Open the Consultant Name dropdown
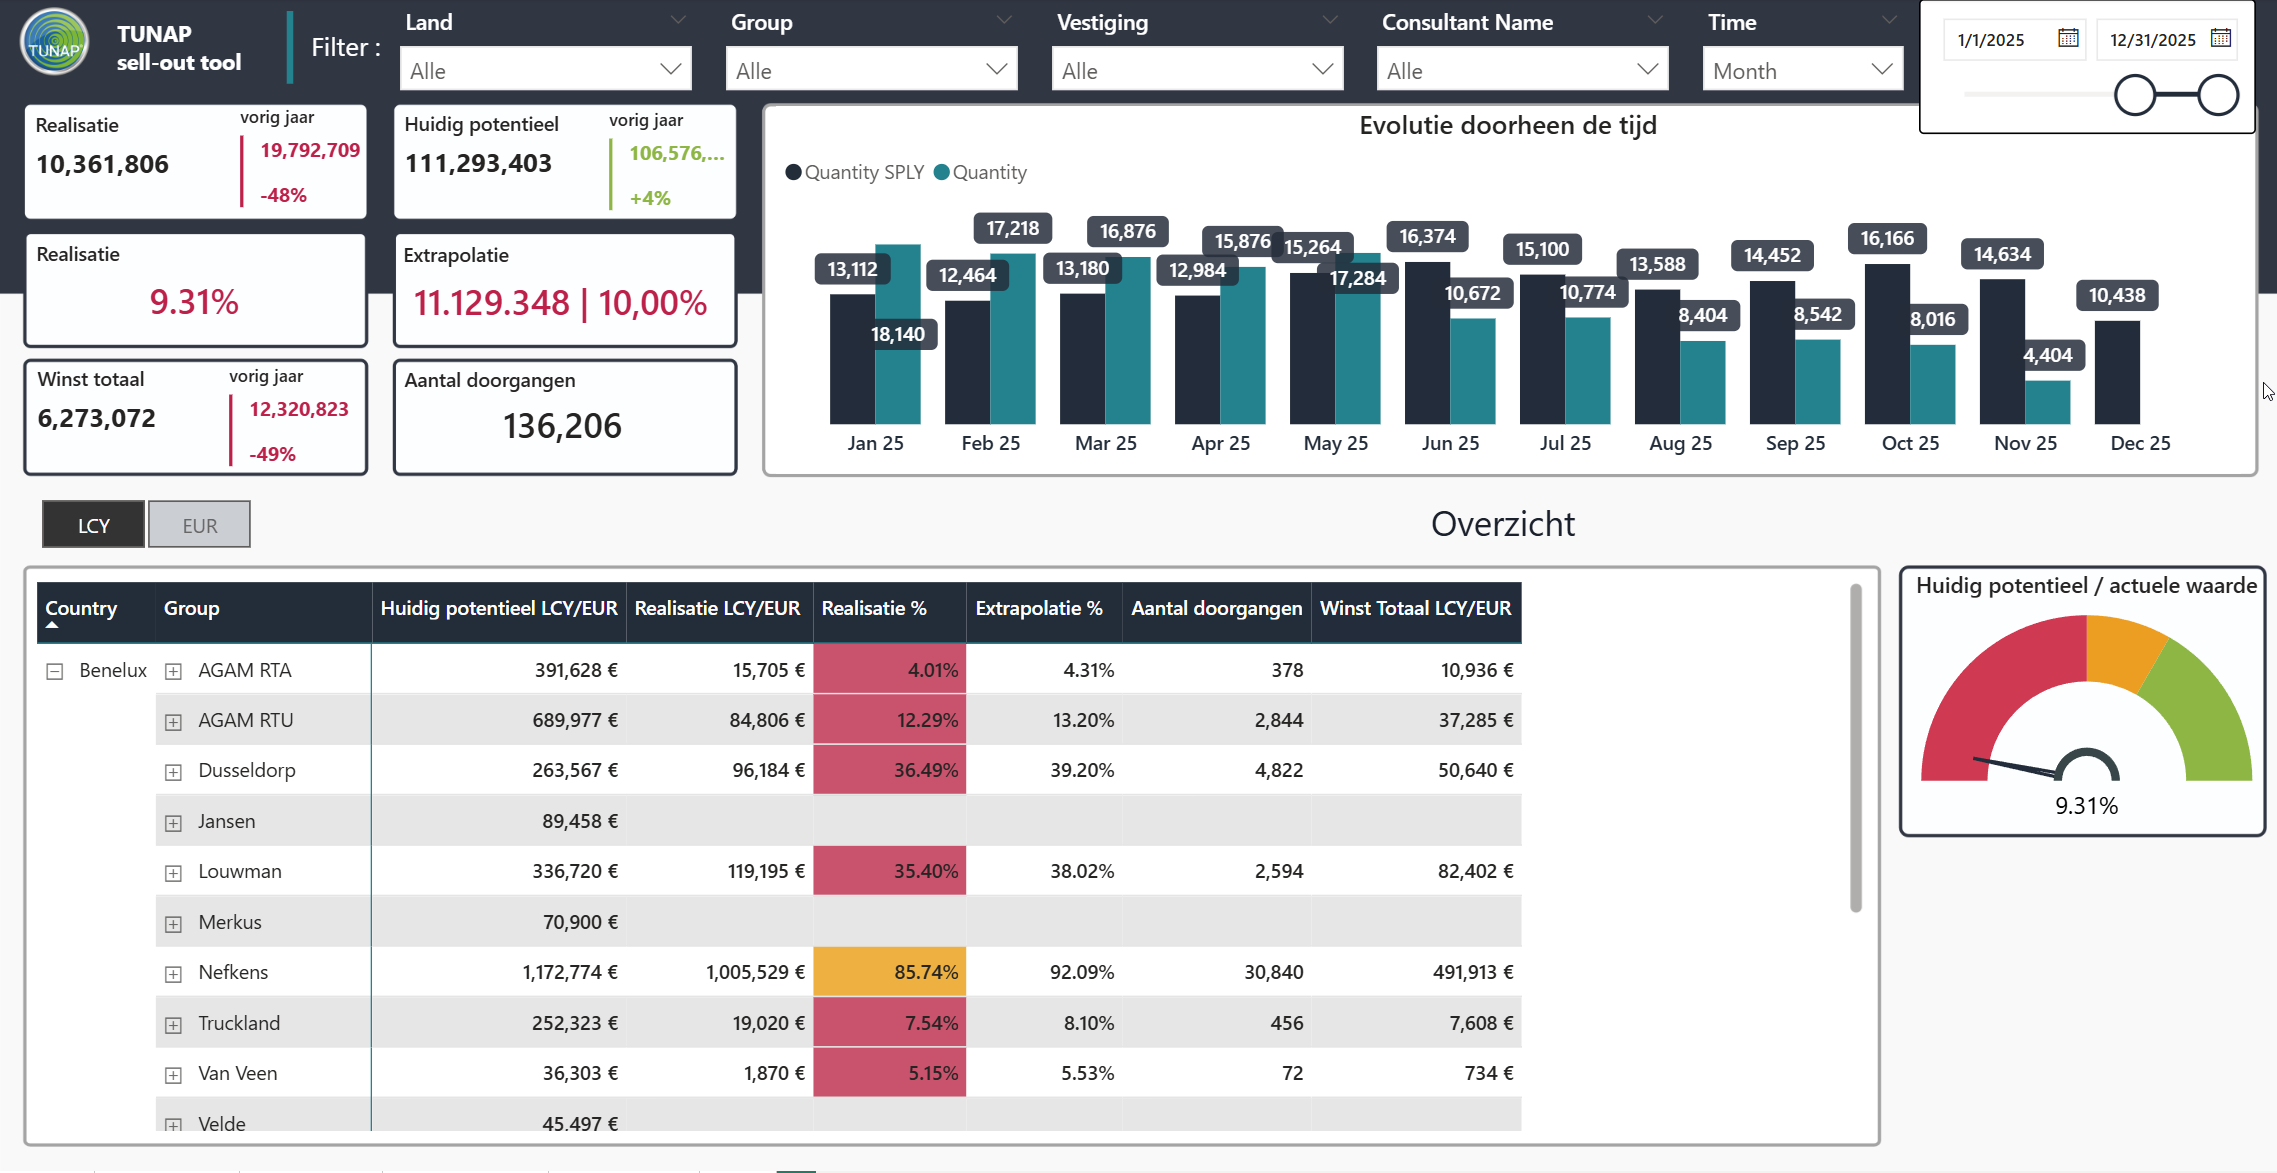The image size is (2277, 1173). [x=1522, y=70]
